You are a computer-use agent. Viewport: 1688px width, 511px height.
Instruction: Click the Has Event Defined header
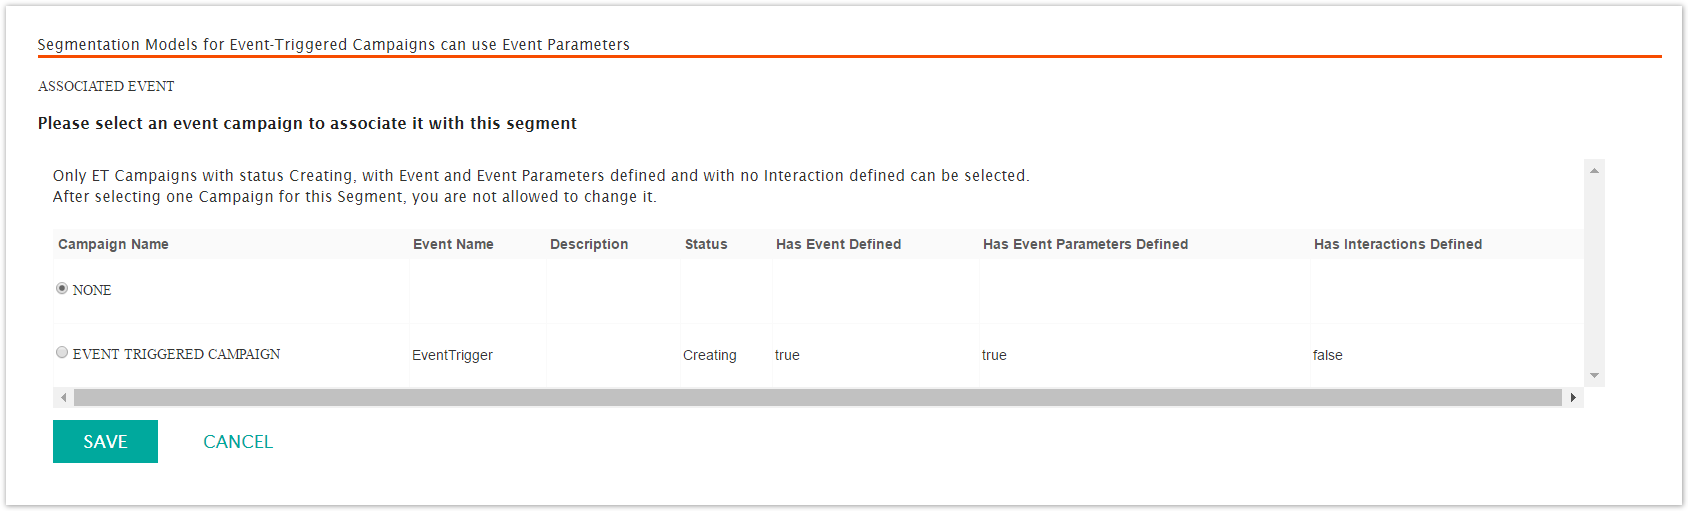pyautogui.click(x=838, y=244)
